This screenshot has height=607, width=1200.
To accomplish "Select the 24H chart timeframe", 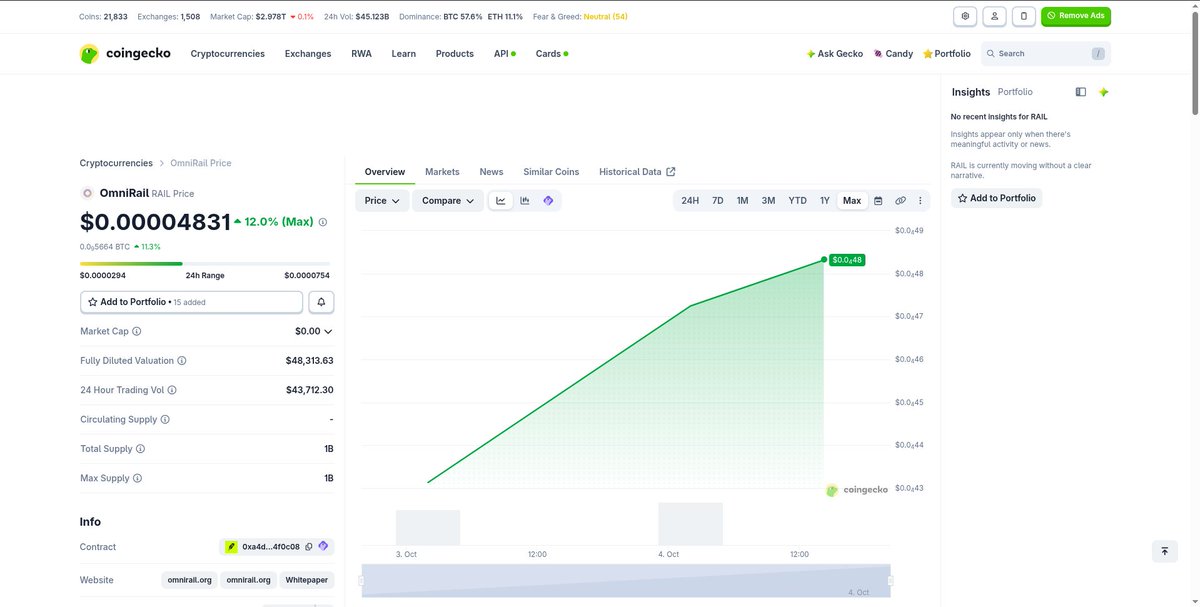I will tap(690, 201).
